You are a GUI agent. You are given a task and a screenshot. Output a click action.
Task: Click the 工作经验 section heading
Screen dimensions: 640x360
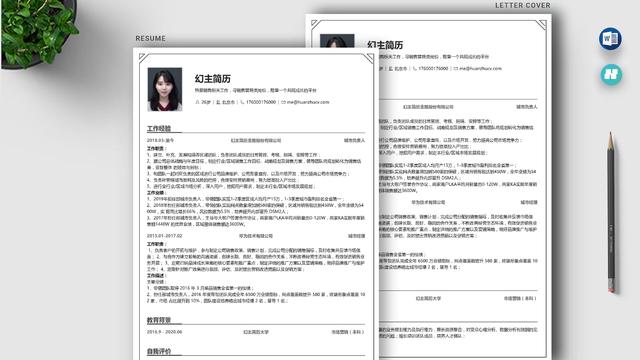coord(159,129)
